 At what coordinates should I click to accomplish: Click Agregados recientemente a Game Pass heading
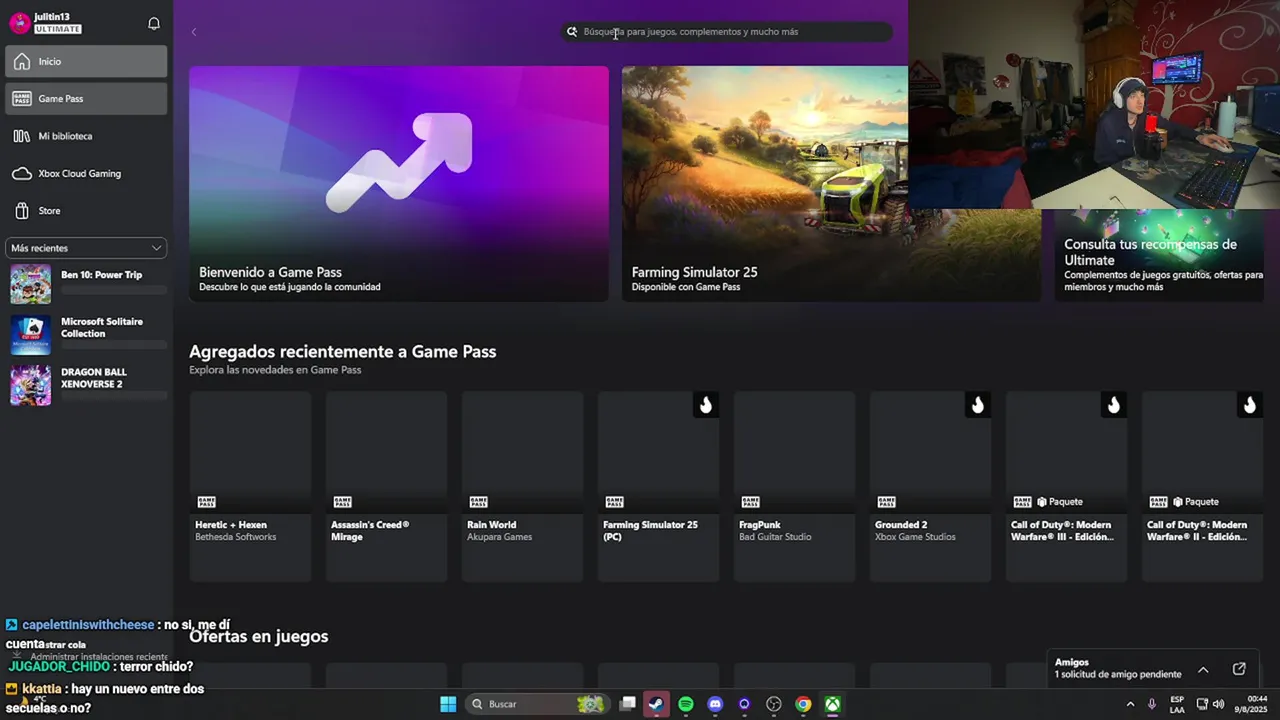click(x=343, y=352)
